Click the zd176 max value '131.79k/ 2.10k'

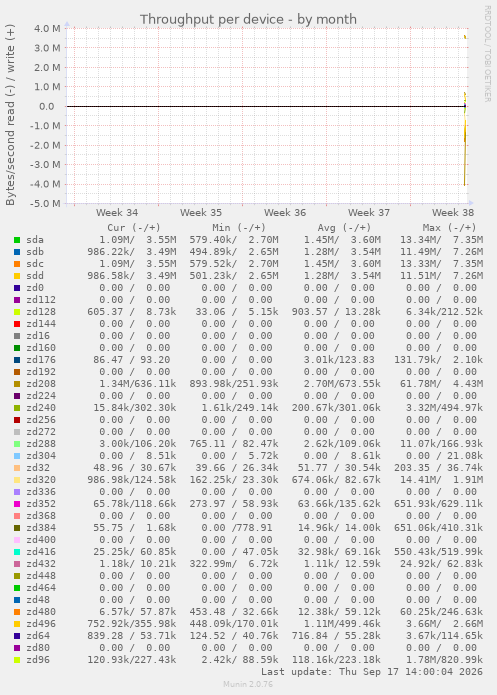pos(438,359)
